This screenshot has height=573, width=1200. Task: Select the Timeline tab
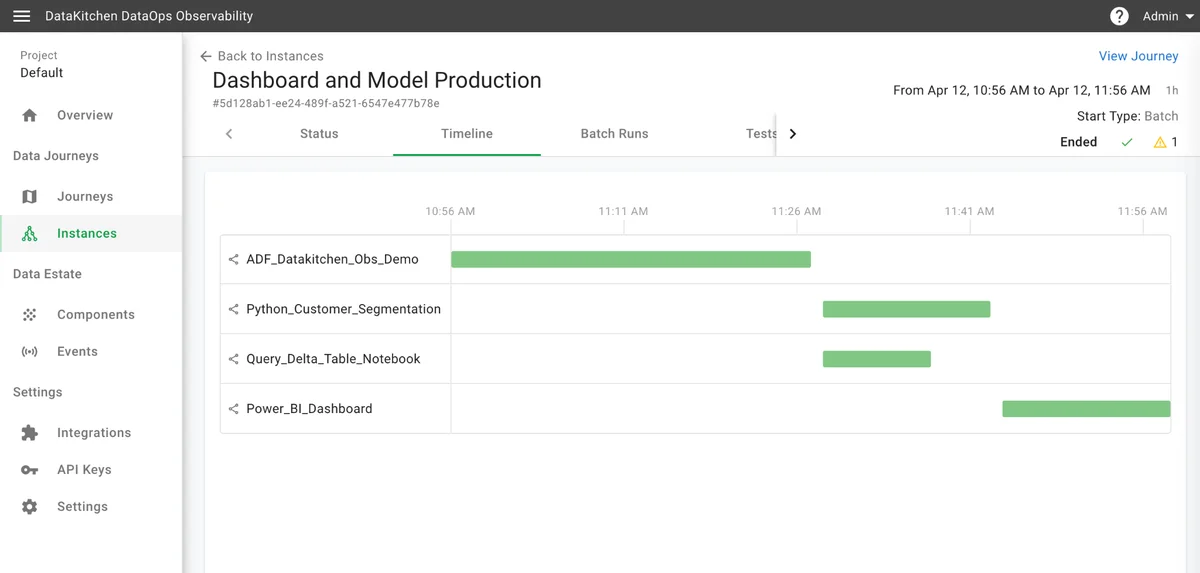[x=467, y=134]
